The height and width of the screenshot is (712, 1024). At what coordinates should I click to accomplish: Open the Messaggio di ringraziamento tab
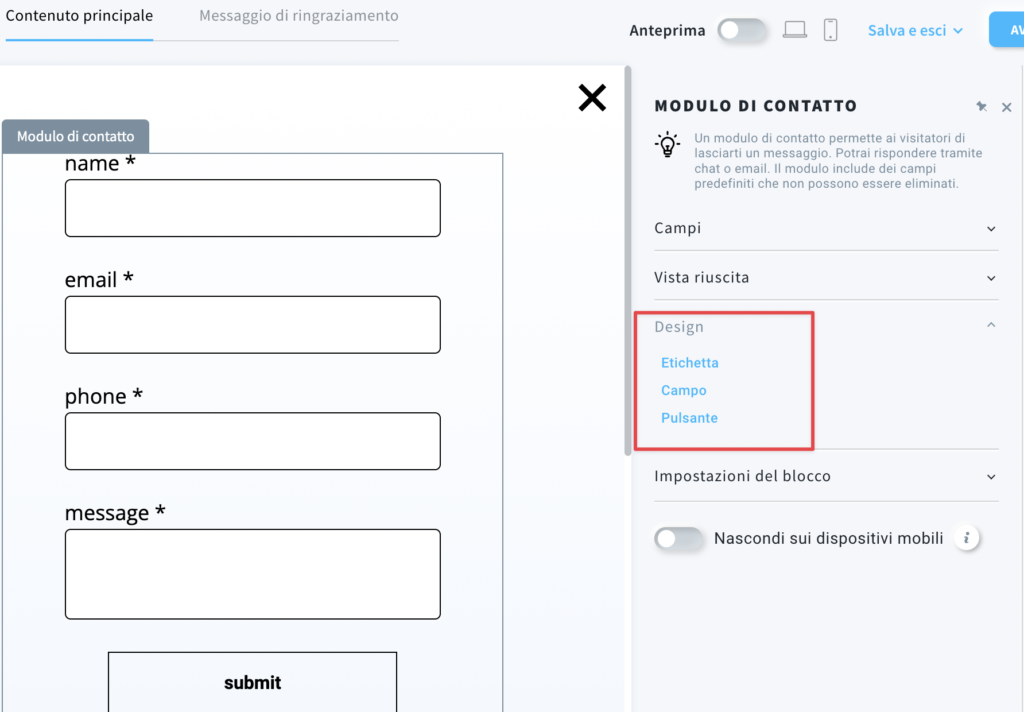[298, 16]
